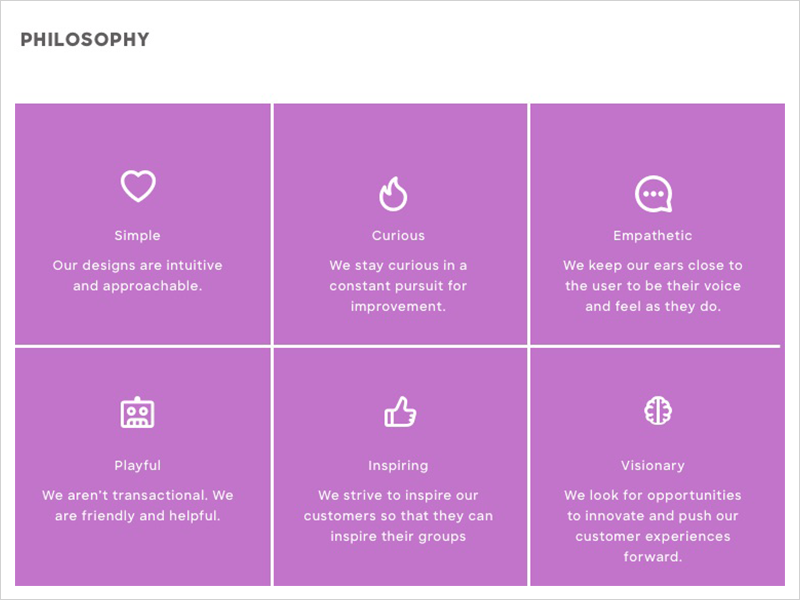Click the Simple card title

click(137, 235)
